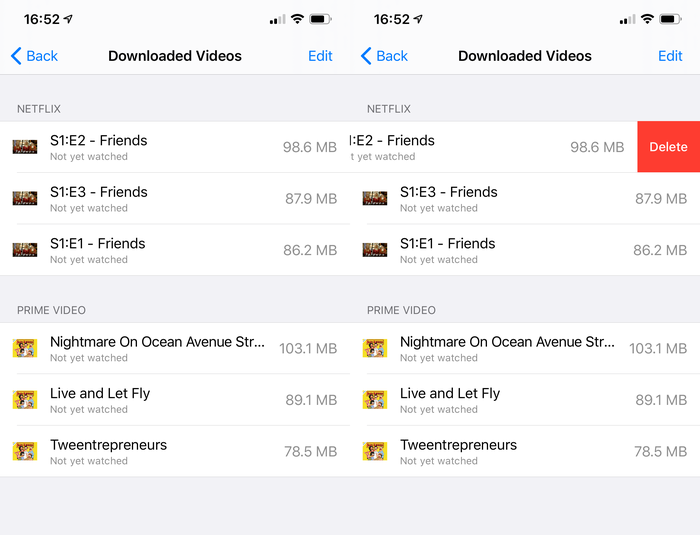Select 'S1:E3 - Friends' title, left screen
This screenshot has width=700, height=535.
(99, 192)
